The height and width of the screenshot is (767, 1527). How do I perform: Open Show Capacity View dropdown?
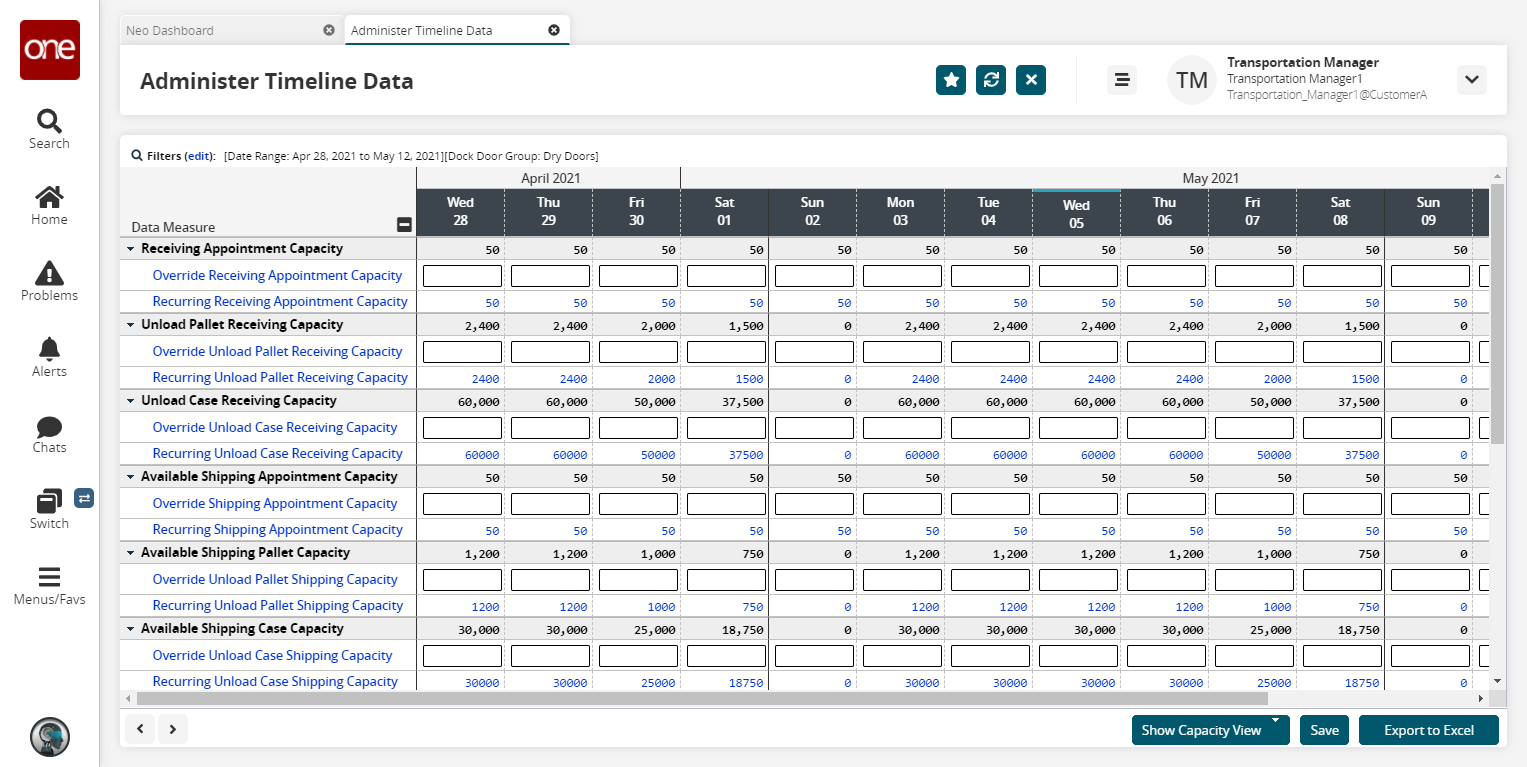tap(1210, 730)
